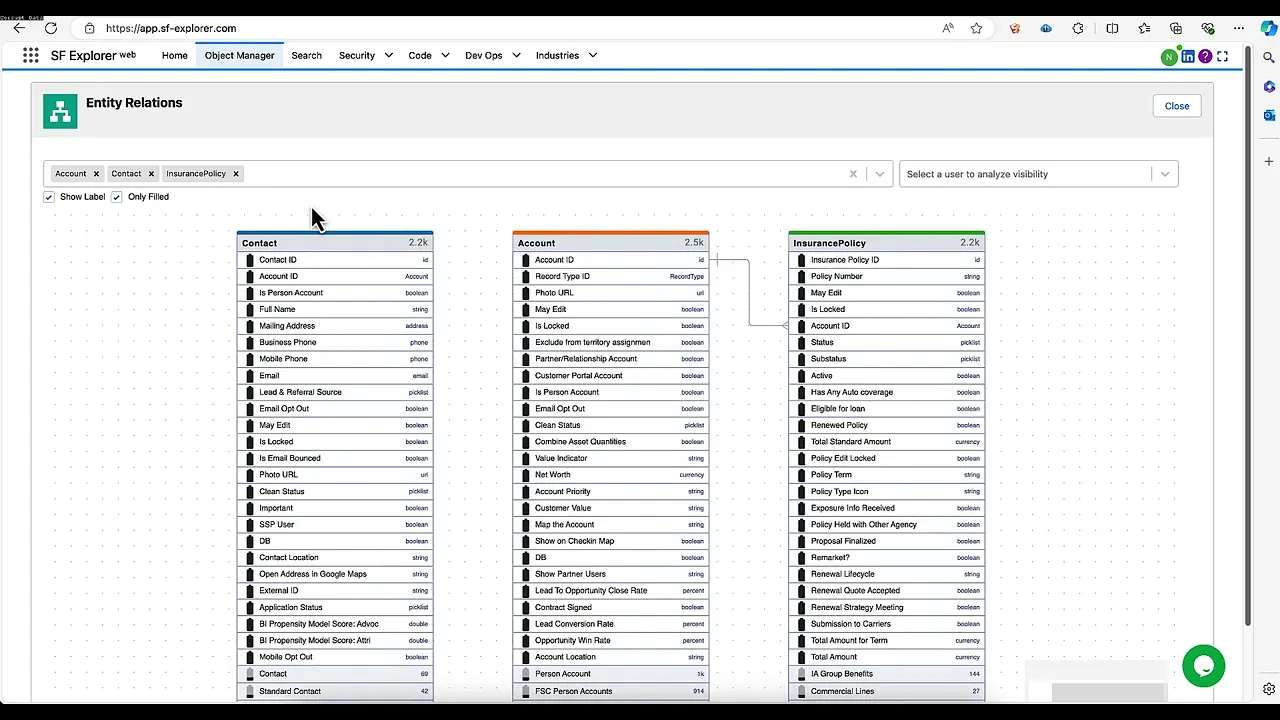Select the Mailing Address field in Contact

tap(335, 326)
